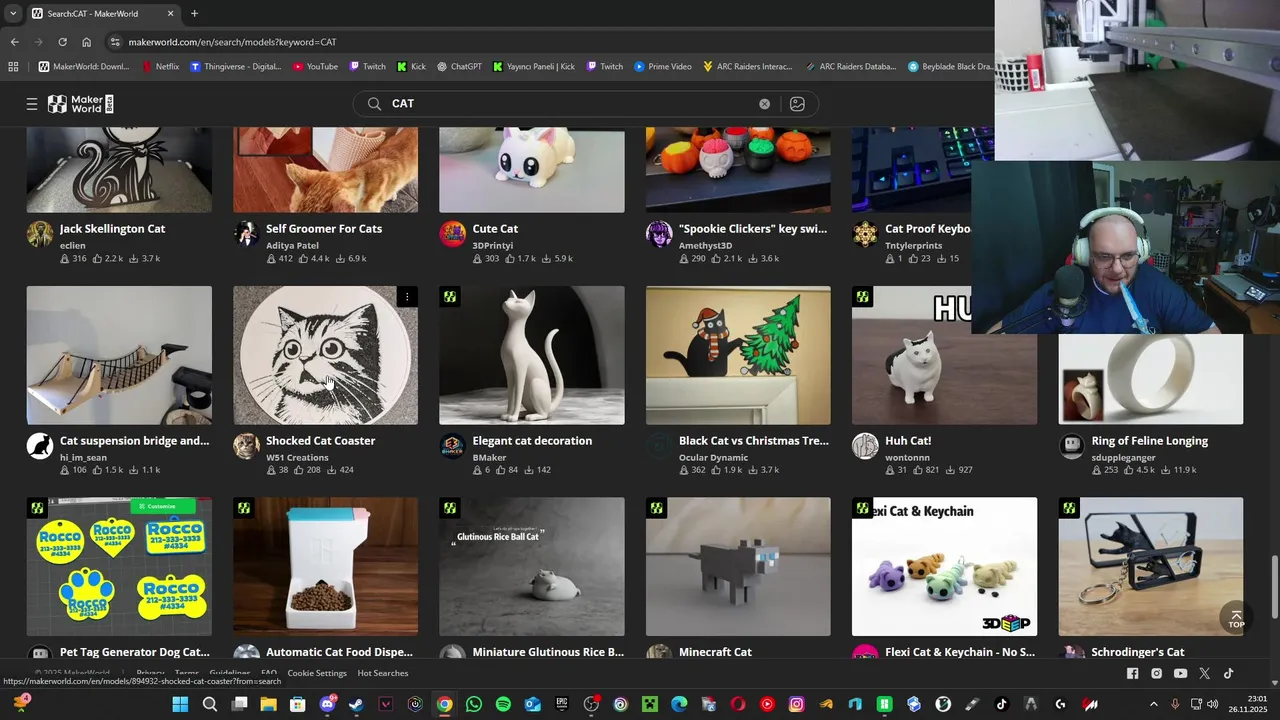Open Hot Searches footer link
1280x720 pixels.
383,673
